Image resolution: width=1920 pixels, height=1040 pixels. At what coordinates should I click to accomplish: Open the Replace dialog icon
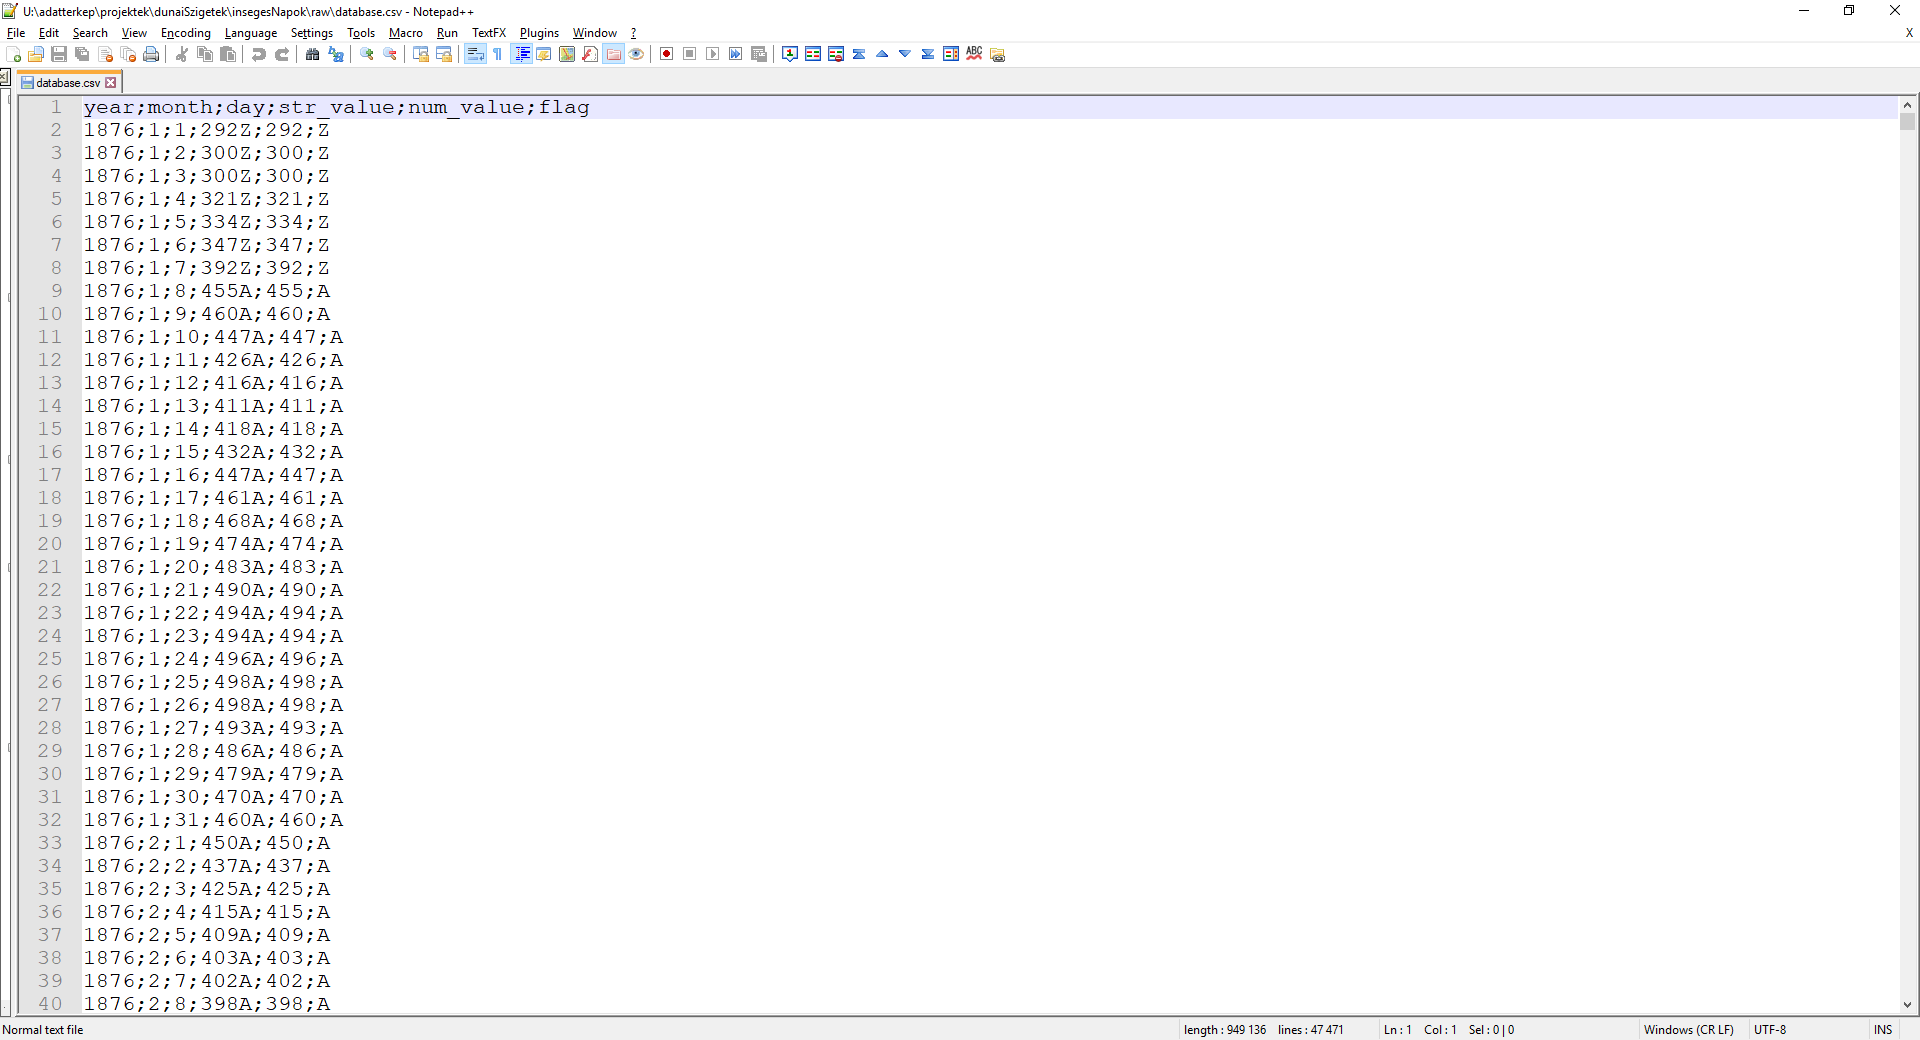336,54
